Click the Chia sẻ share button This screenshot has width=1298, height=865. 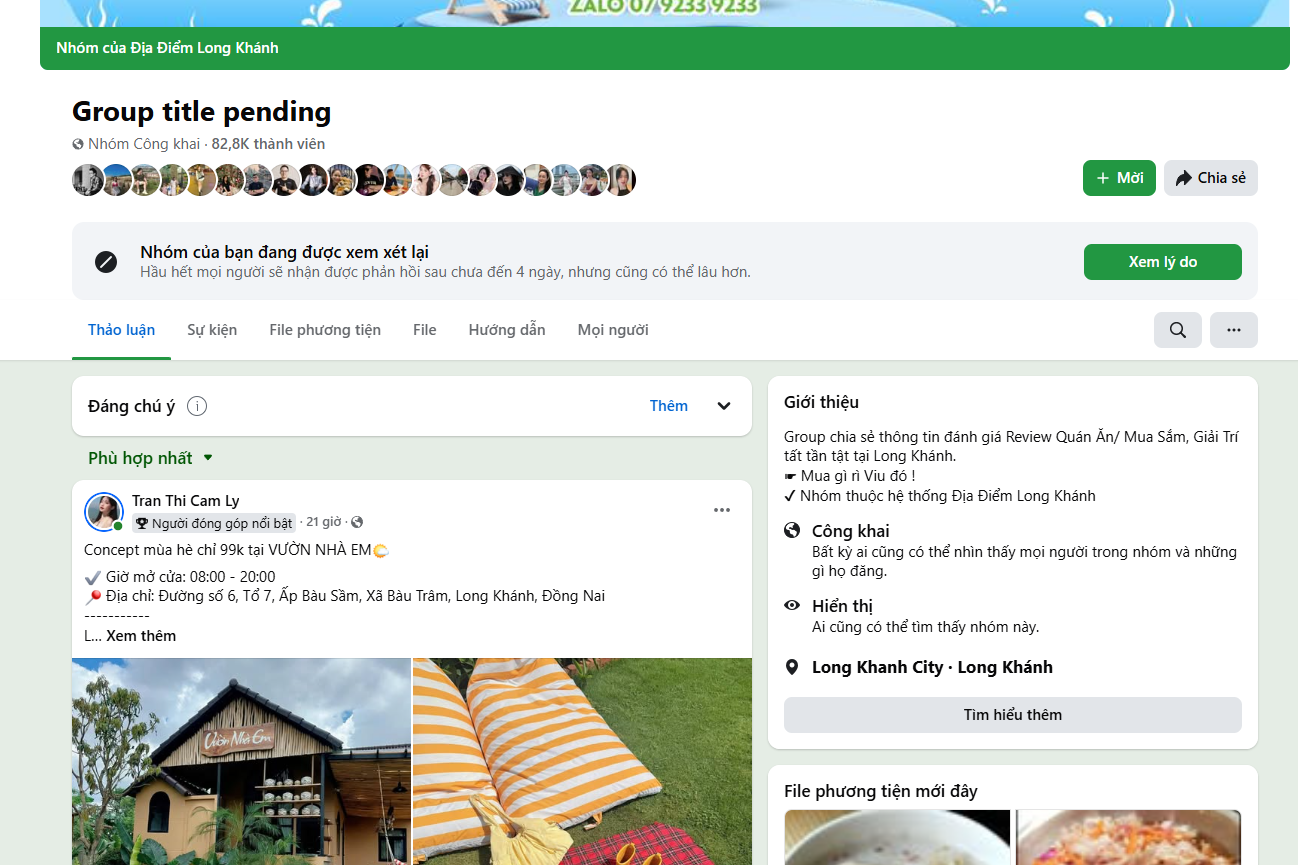[x=1210, y=178]
